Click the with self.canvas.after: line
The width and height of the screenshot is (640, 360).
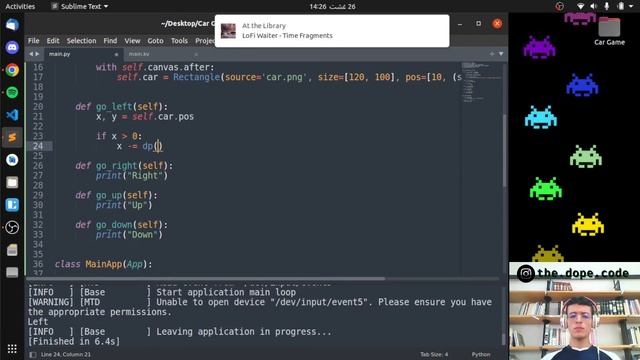pos(155,67)
